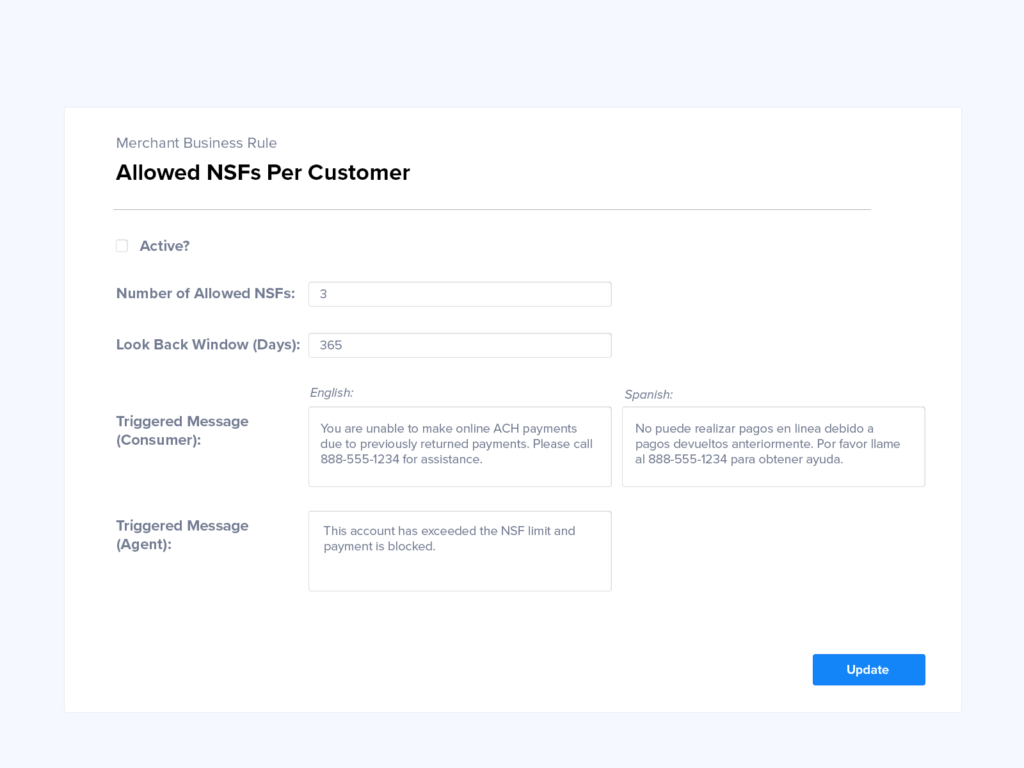Edit the English consumer message box

click(x=460, y=447)
